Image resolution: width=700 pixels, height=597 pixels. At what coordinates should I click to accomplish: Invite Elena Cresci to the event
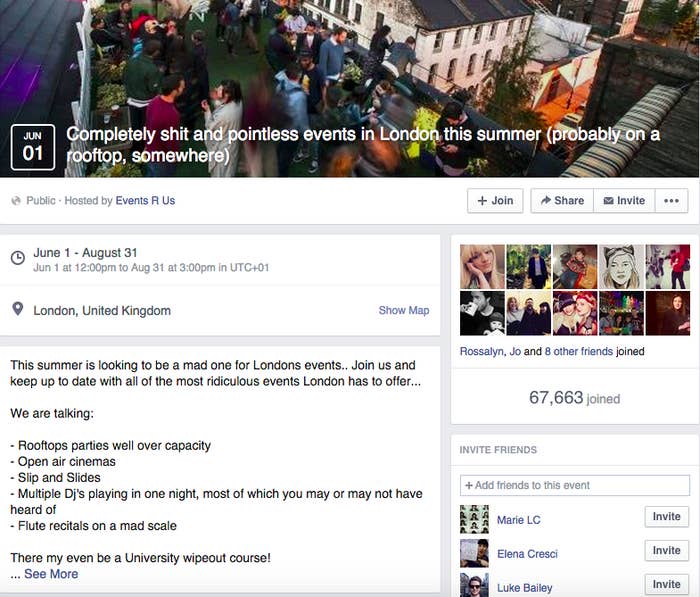point(667,551)
